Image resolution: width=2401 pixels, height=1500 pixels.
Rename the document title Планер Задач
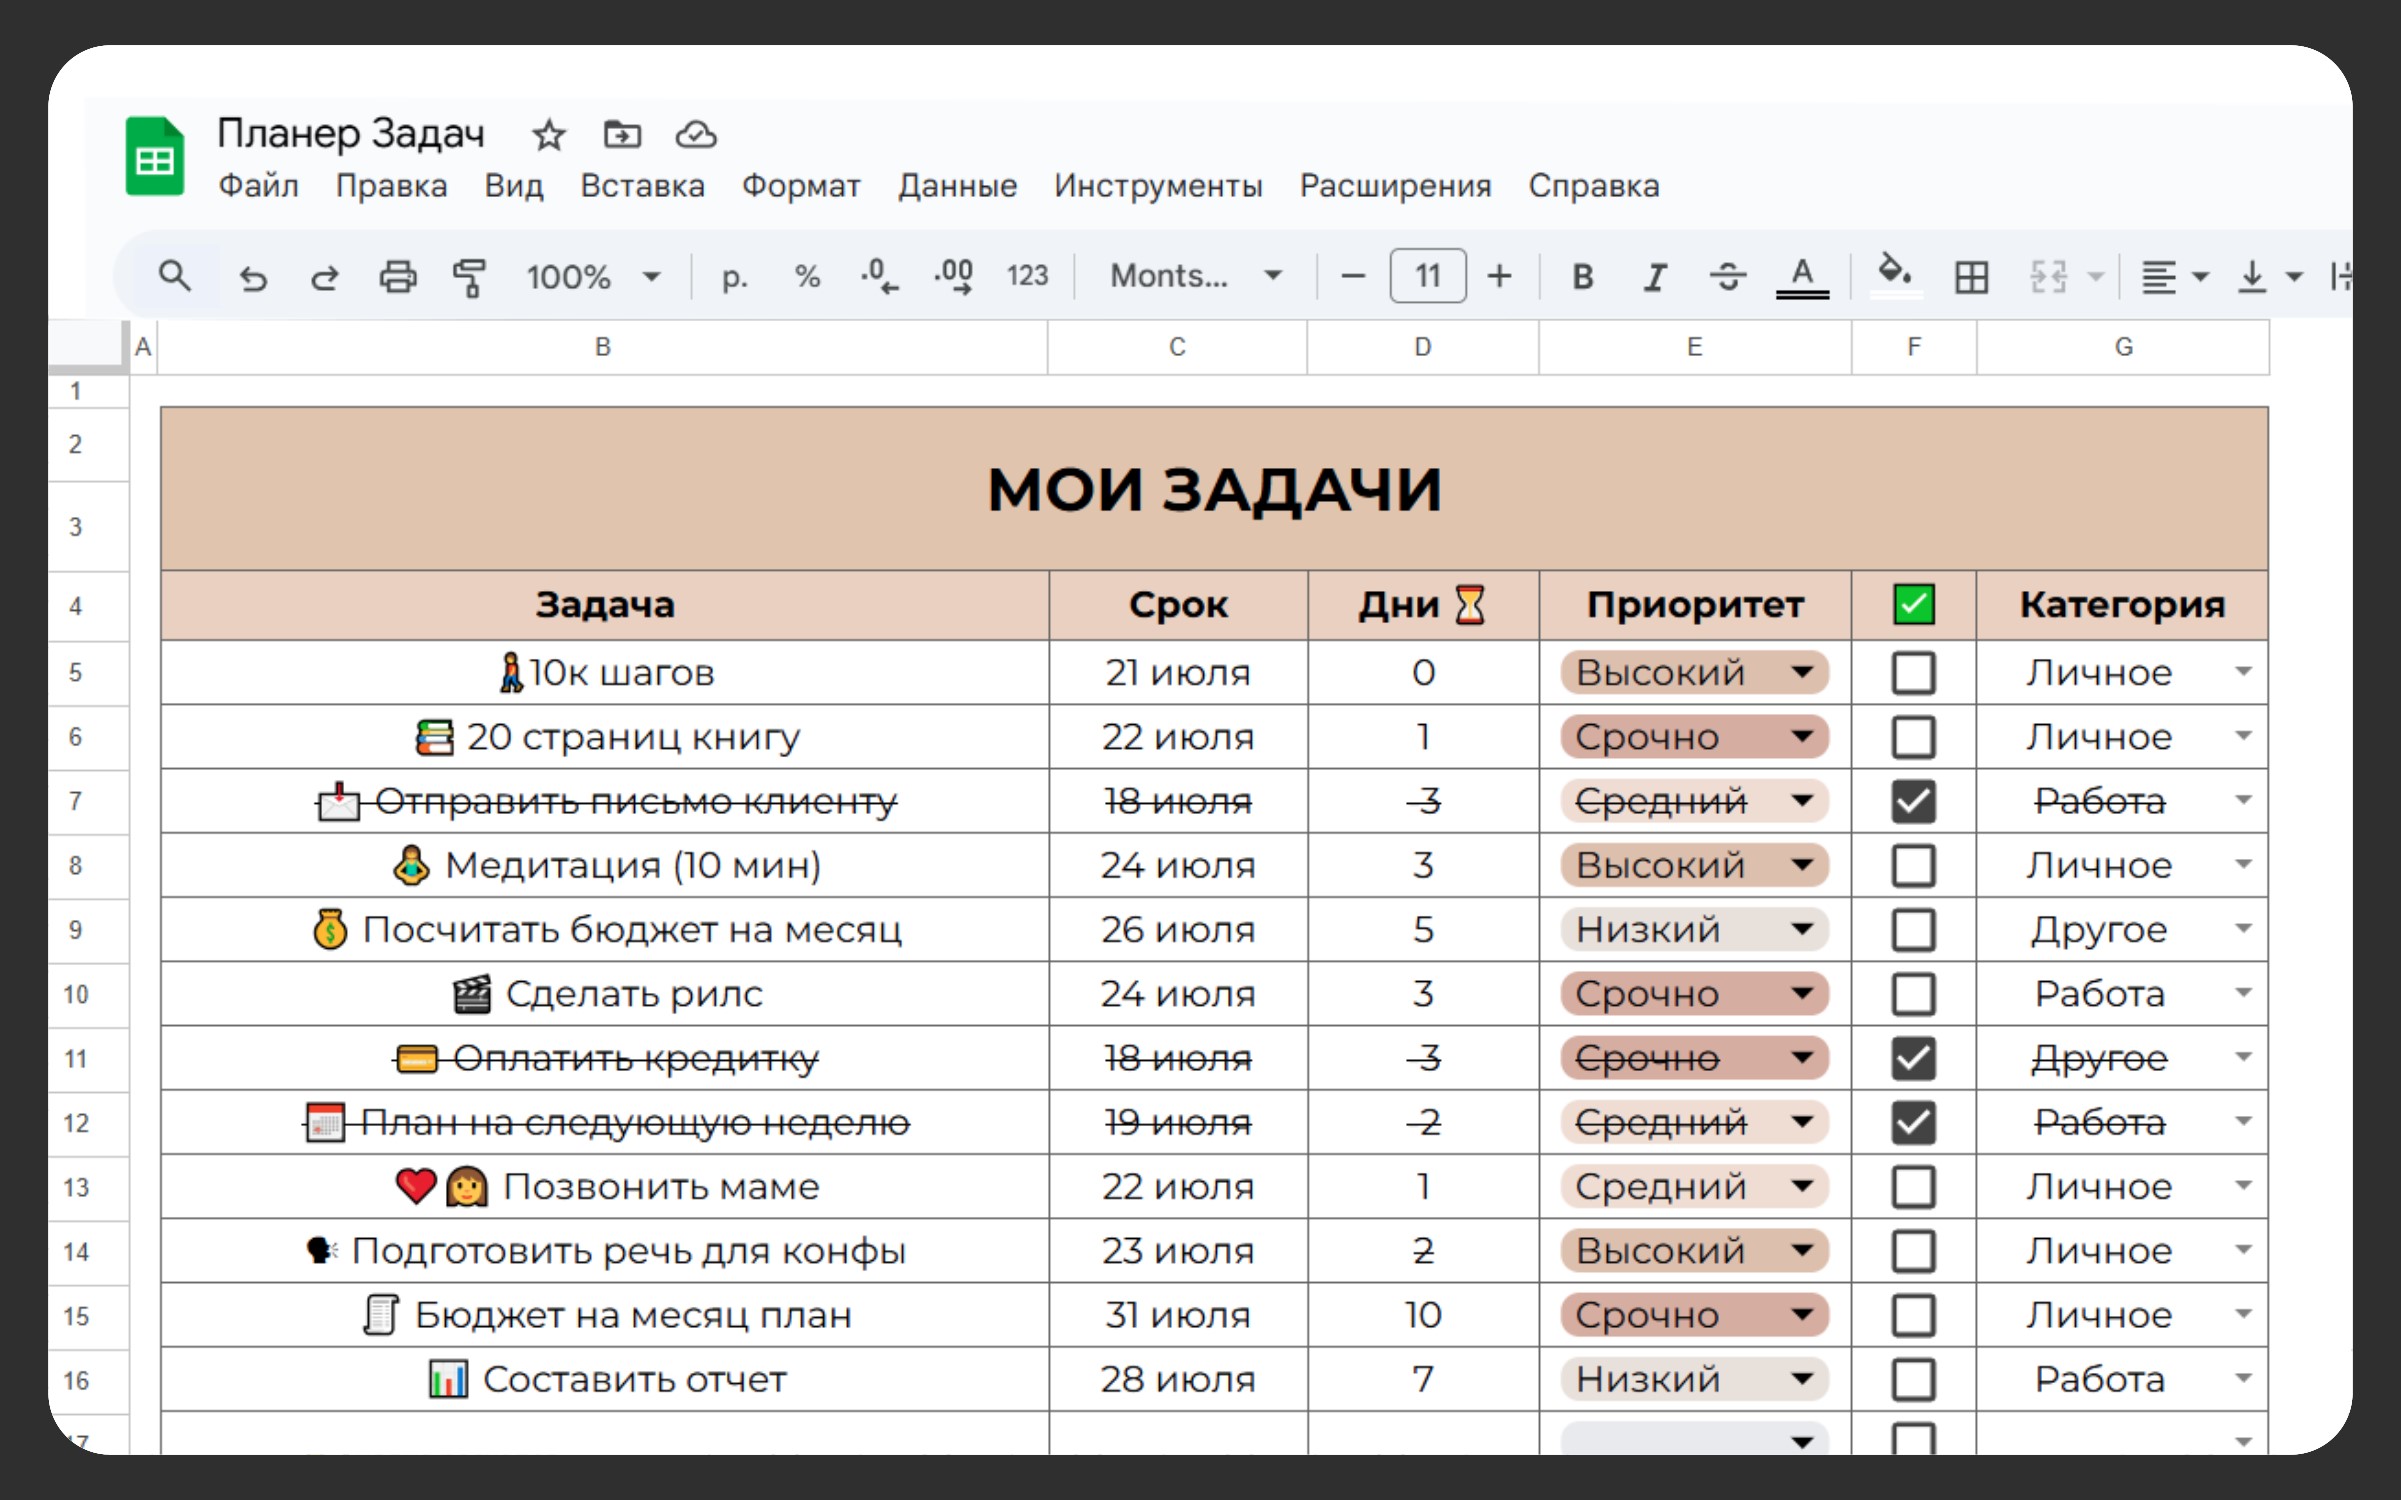coord(351,133)
